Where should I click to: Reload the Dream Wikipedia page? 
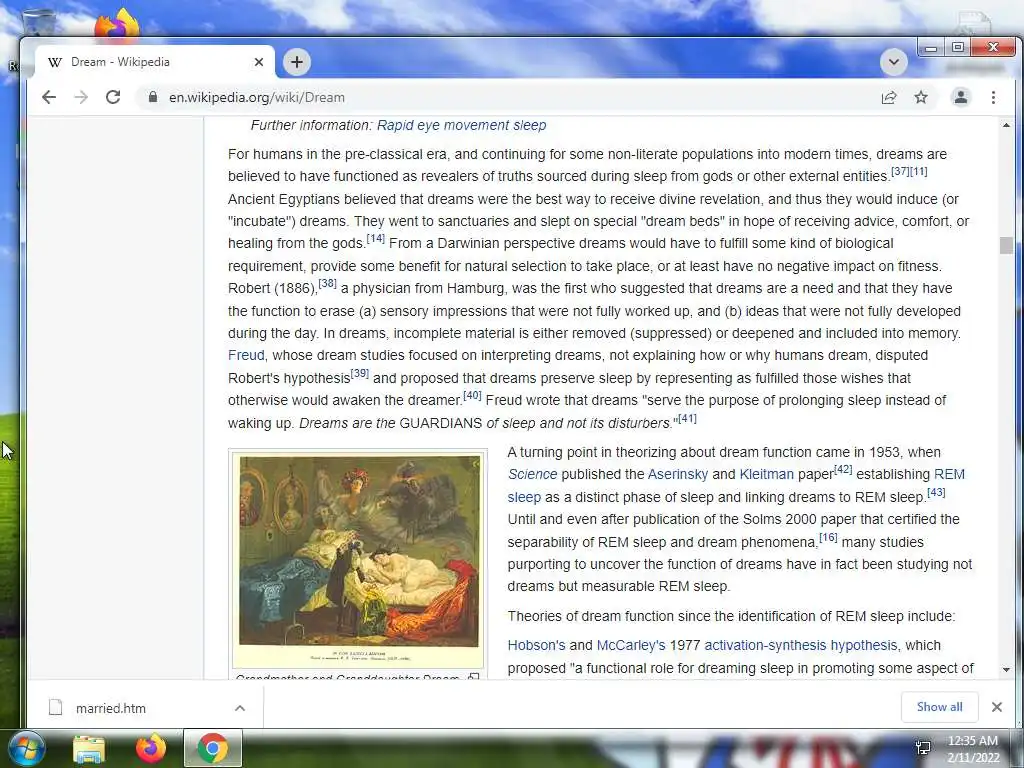pyautogui.click(x=113, y=97)
